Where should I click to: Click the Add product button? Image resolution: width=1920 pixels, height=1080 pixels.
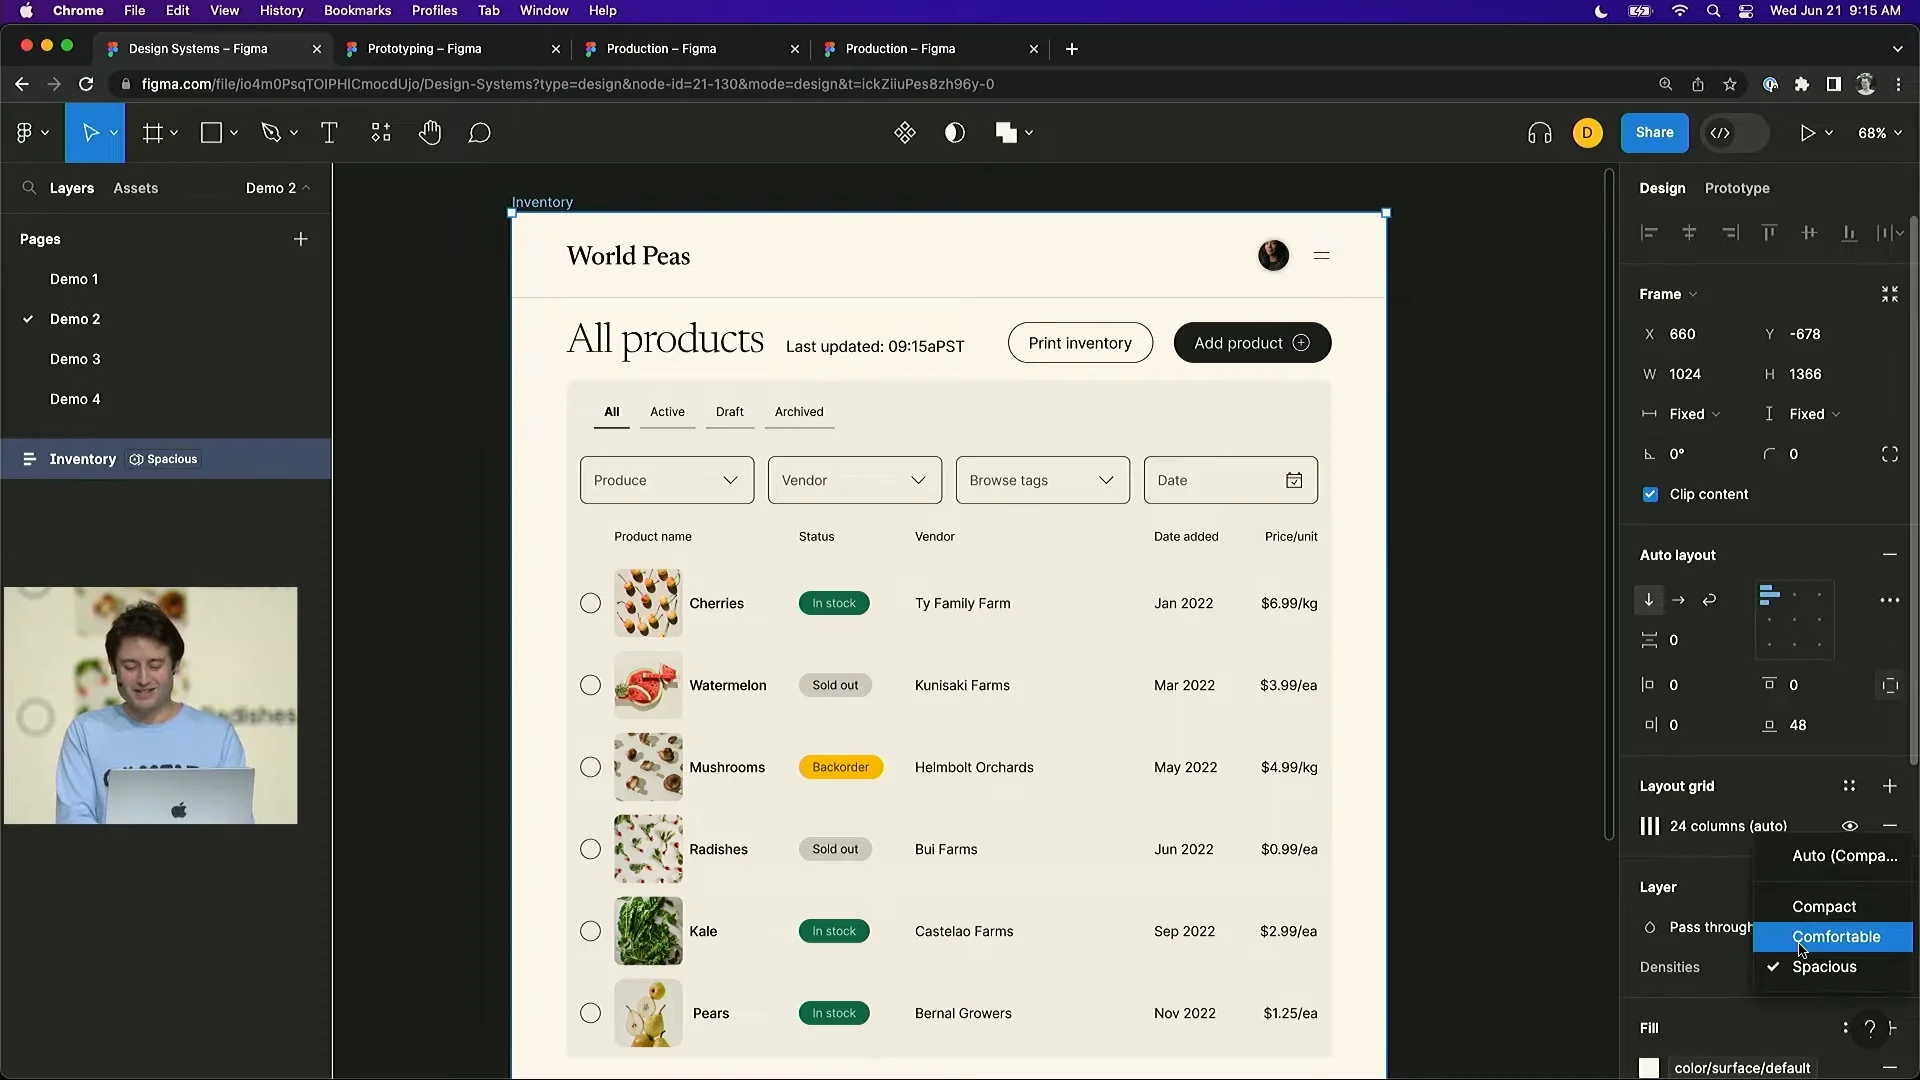click(x=1252, y=343)
